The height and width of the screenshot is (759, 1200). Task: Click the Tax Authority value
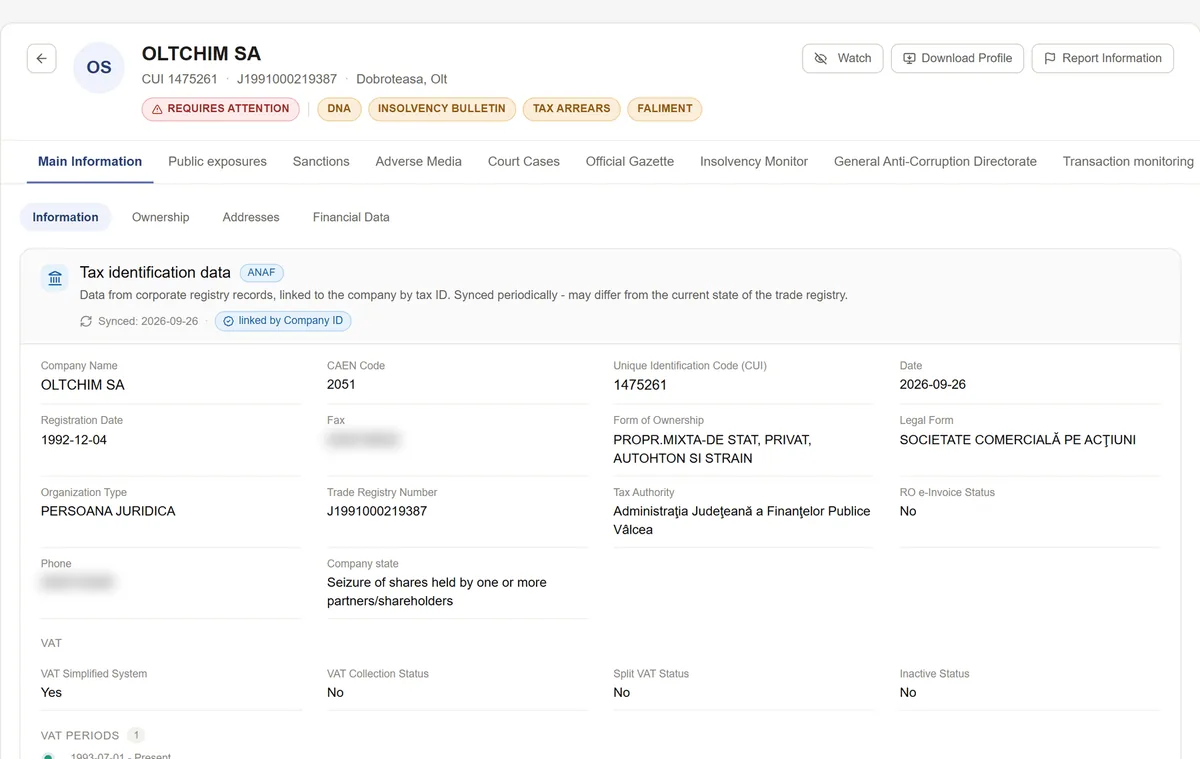[x=742, y=520]
